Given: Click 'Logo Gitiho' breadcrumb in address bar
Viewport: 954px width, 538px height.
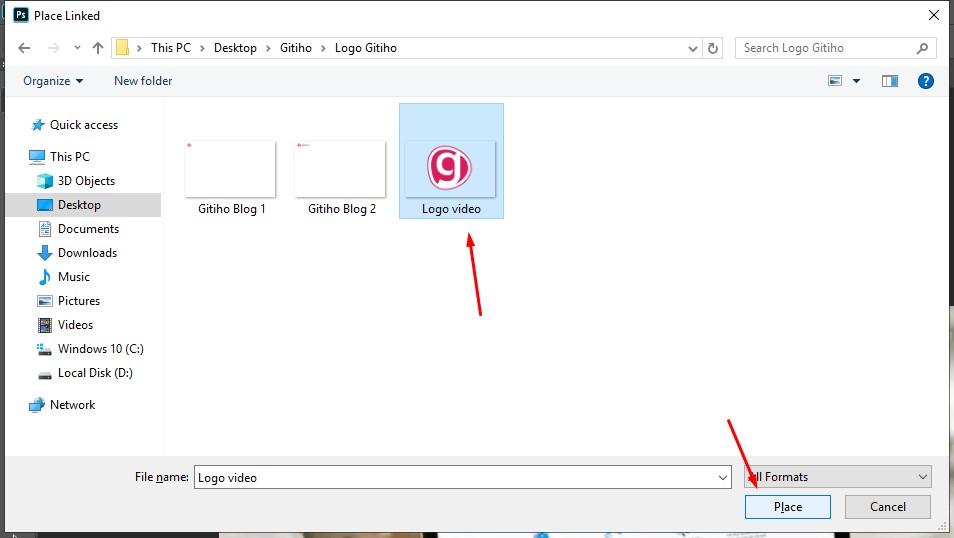Looking at the screenshot, I should coord(366,47).
